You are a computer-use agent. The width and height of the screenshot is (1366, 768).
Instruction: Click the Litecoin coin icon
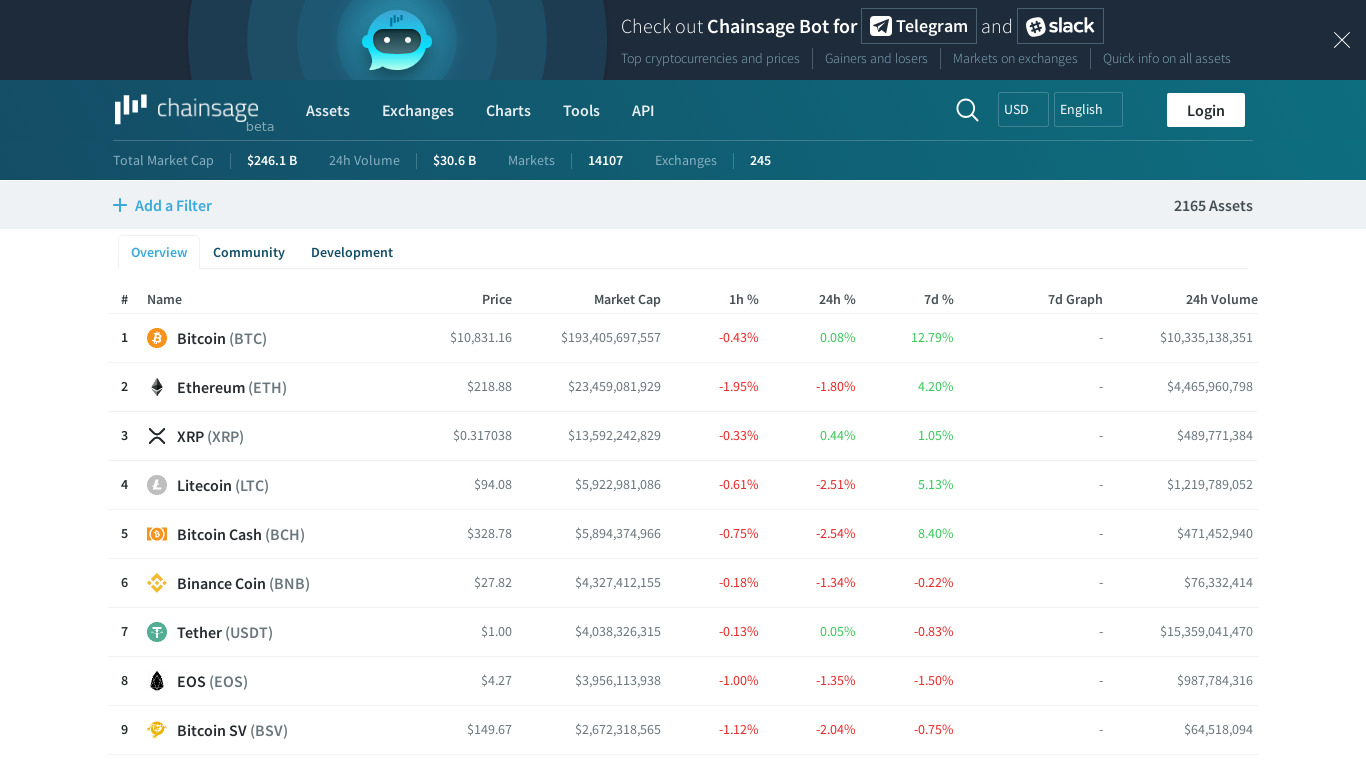point(157,485)
